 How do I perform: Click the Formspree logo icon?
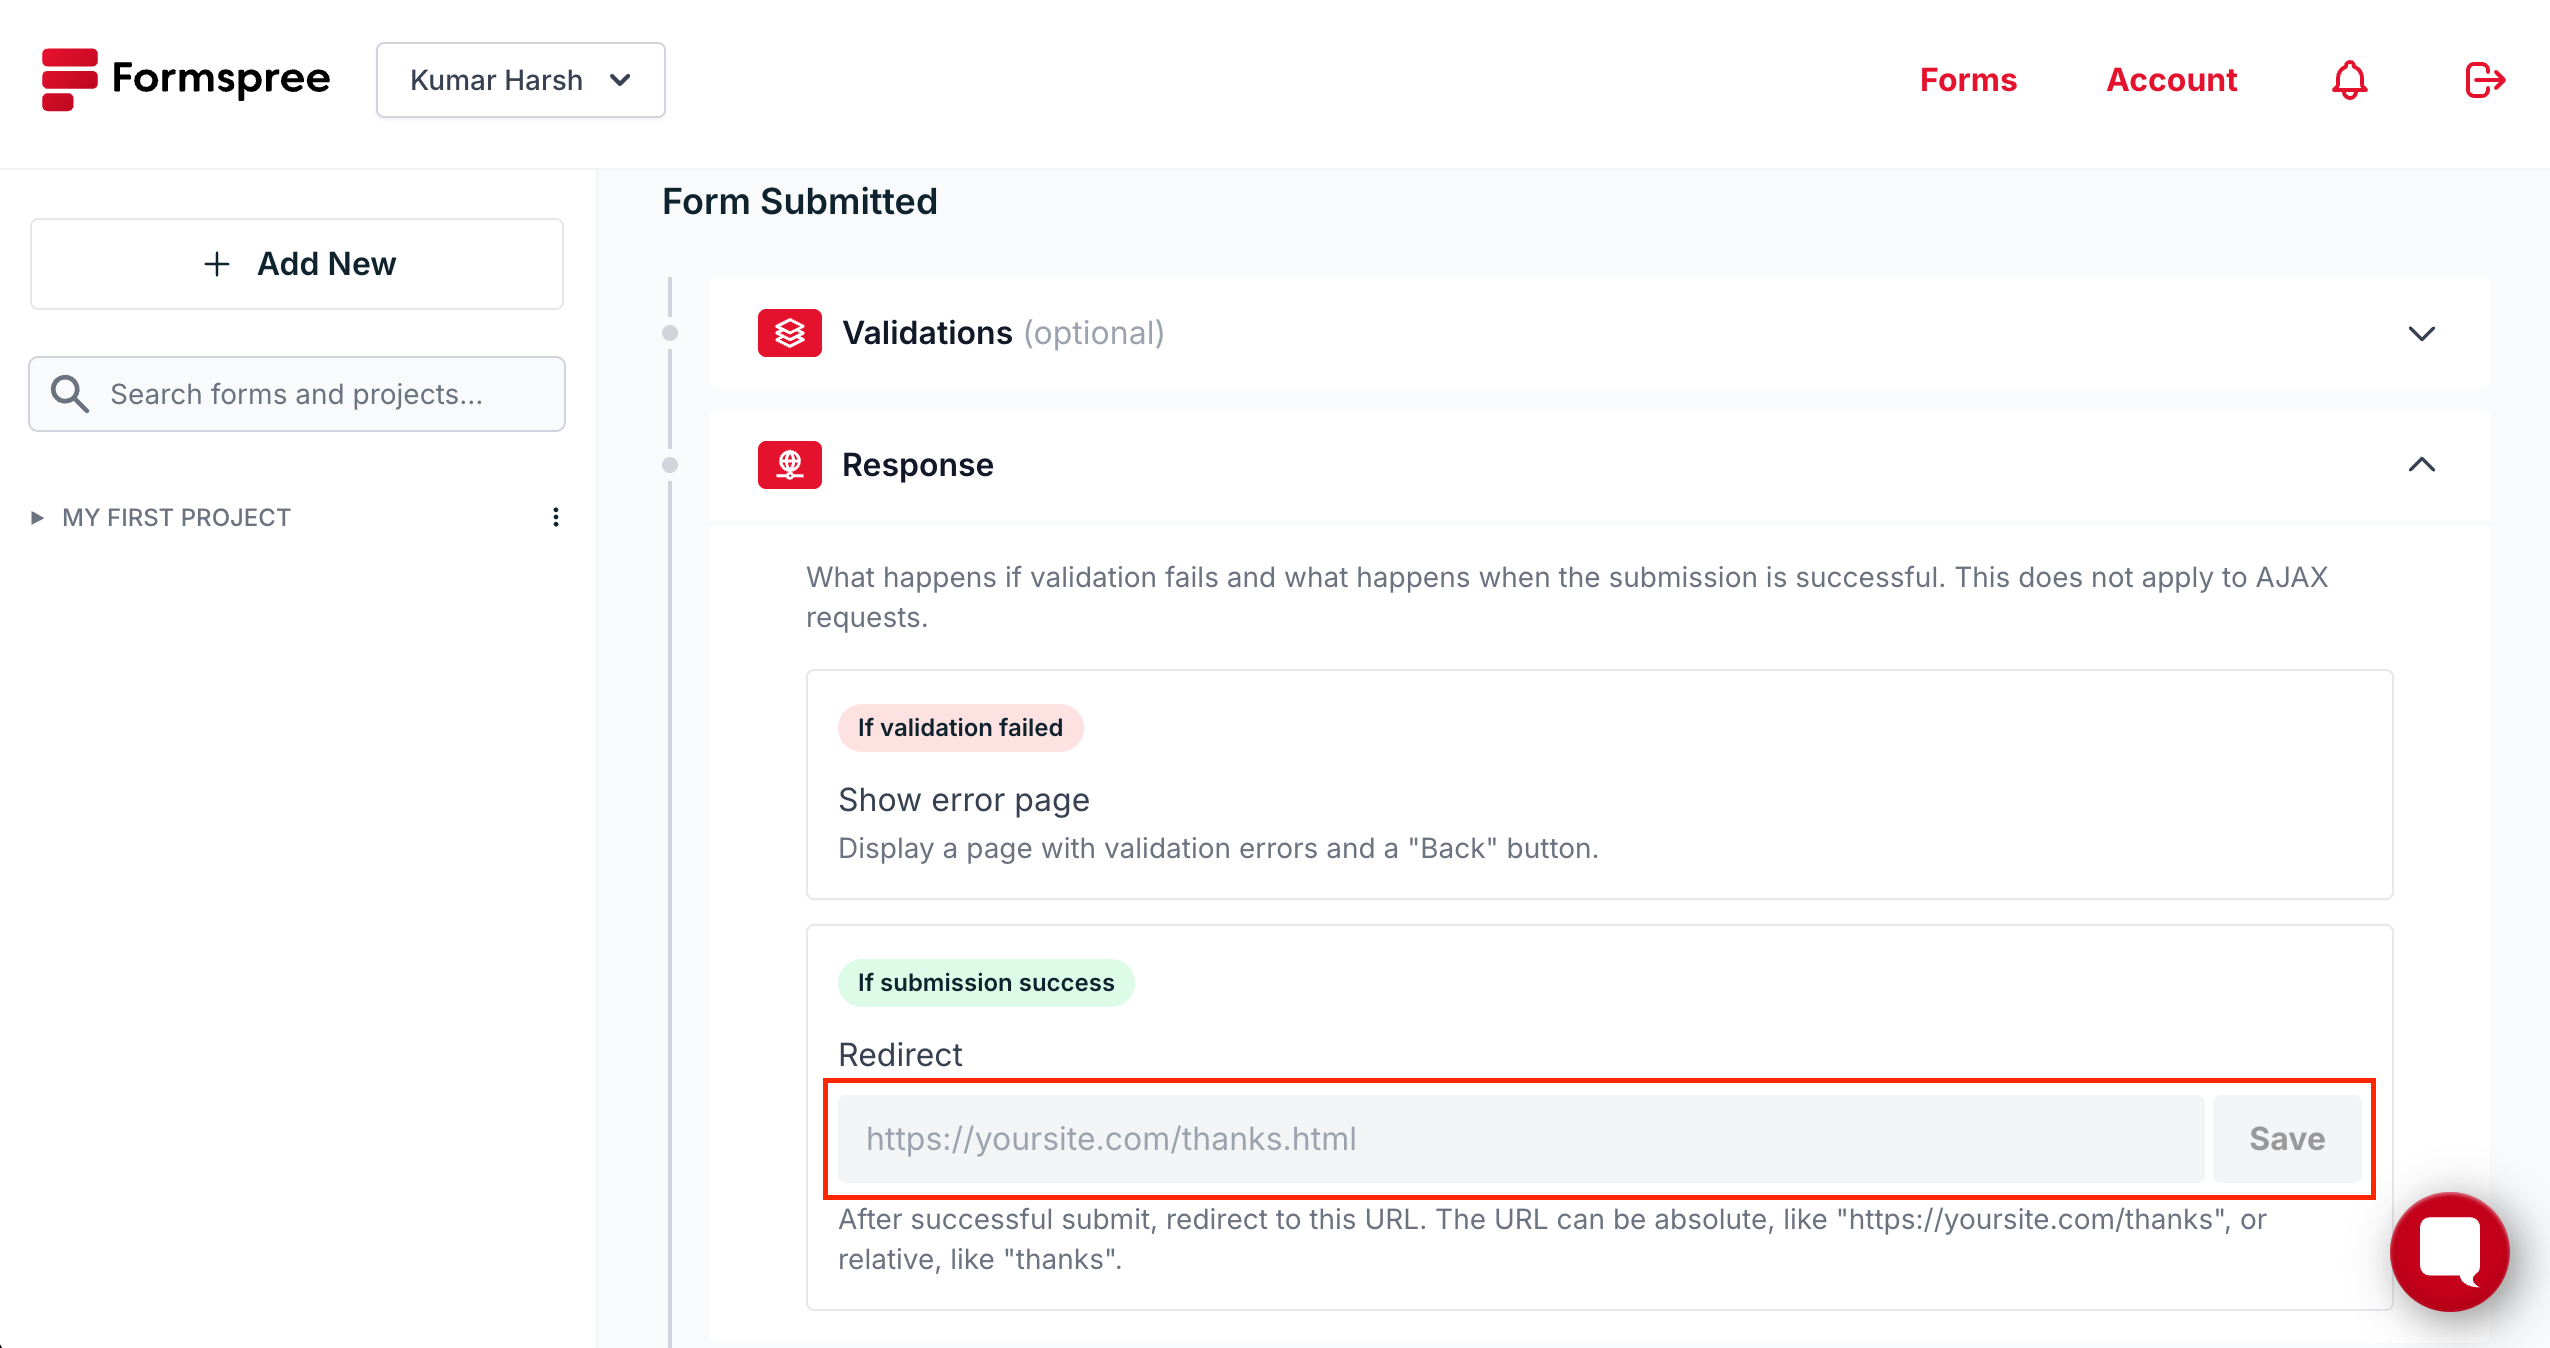pos(69,79)
